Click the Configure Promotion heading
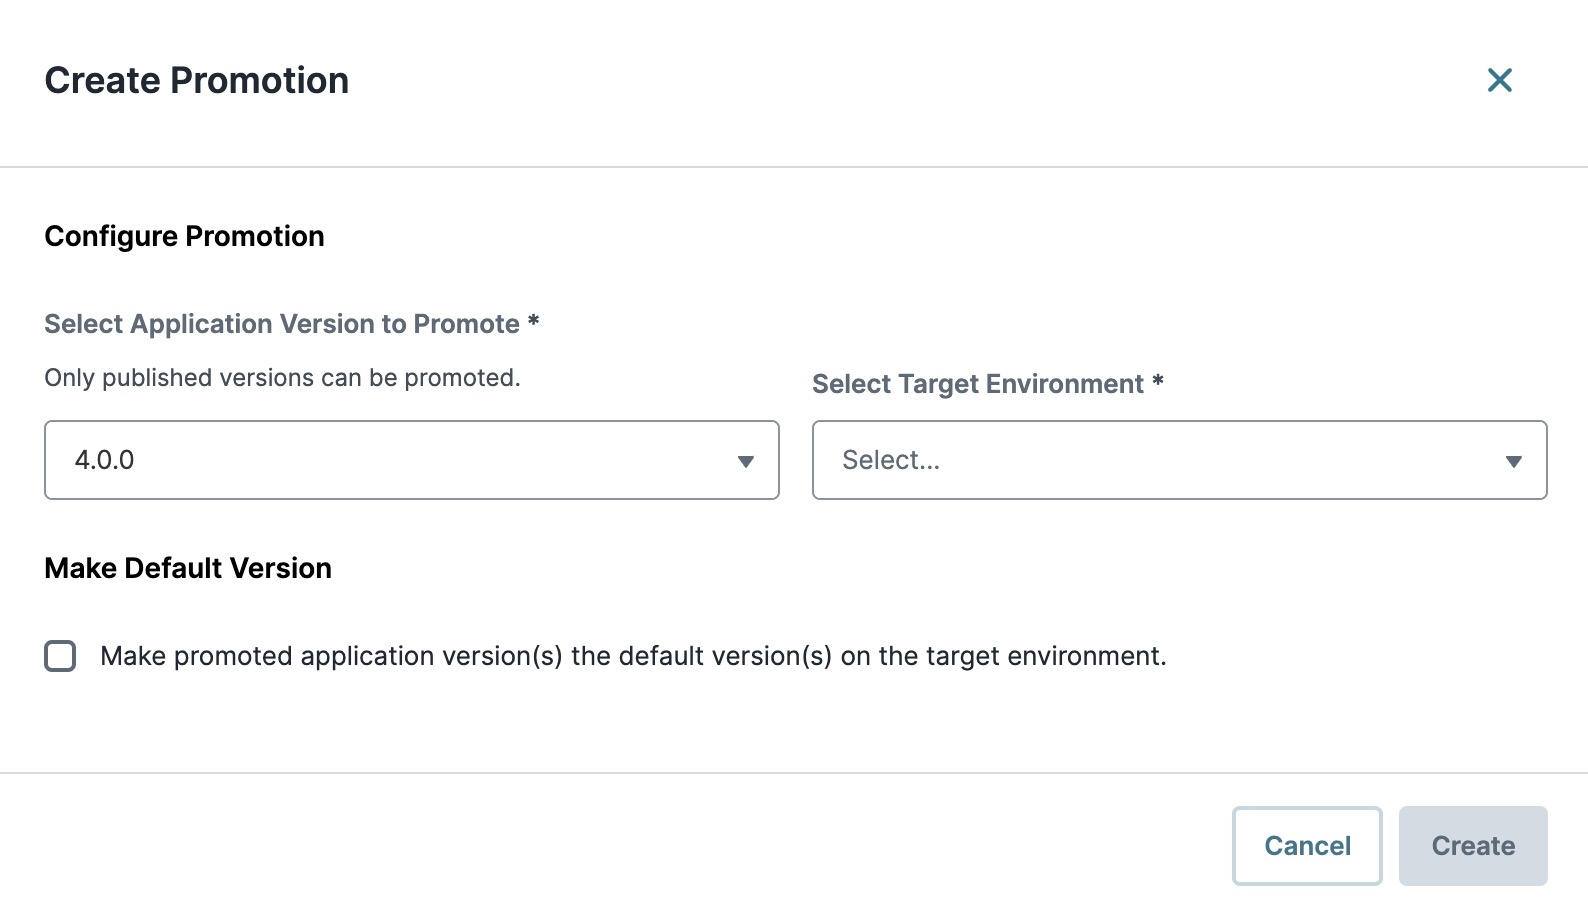This screenshot has width=1588, height=910. pyautogui.click(x=184, y=236)
